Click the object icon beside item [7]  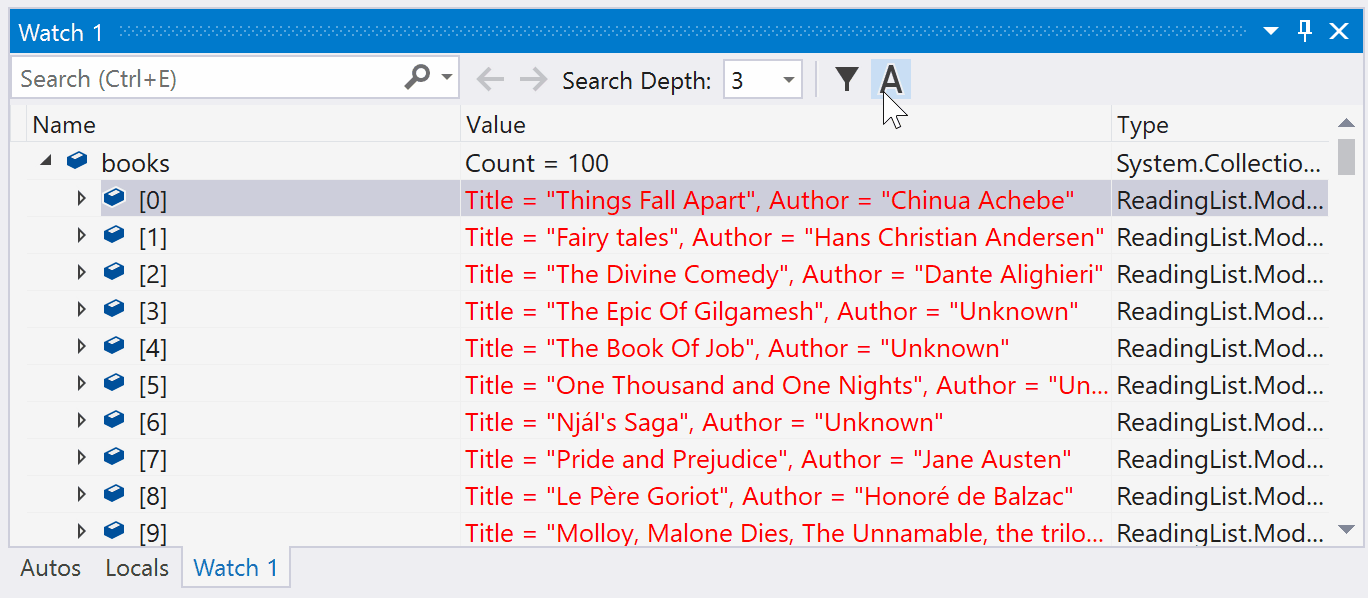coord(113,458)
